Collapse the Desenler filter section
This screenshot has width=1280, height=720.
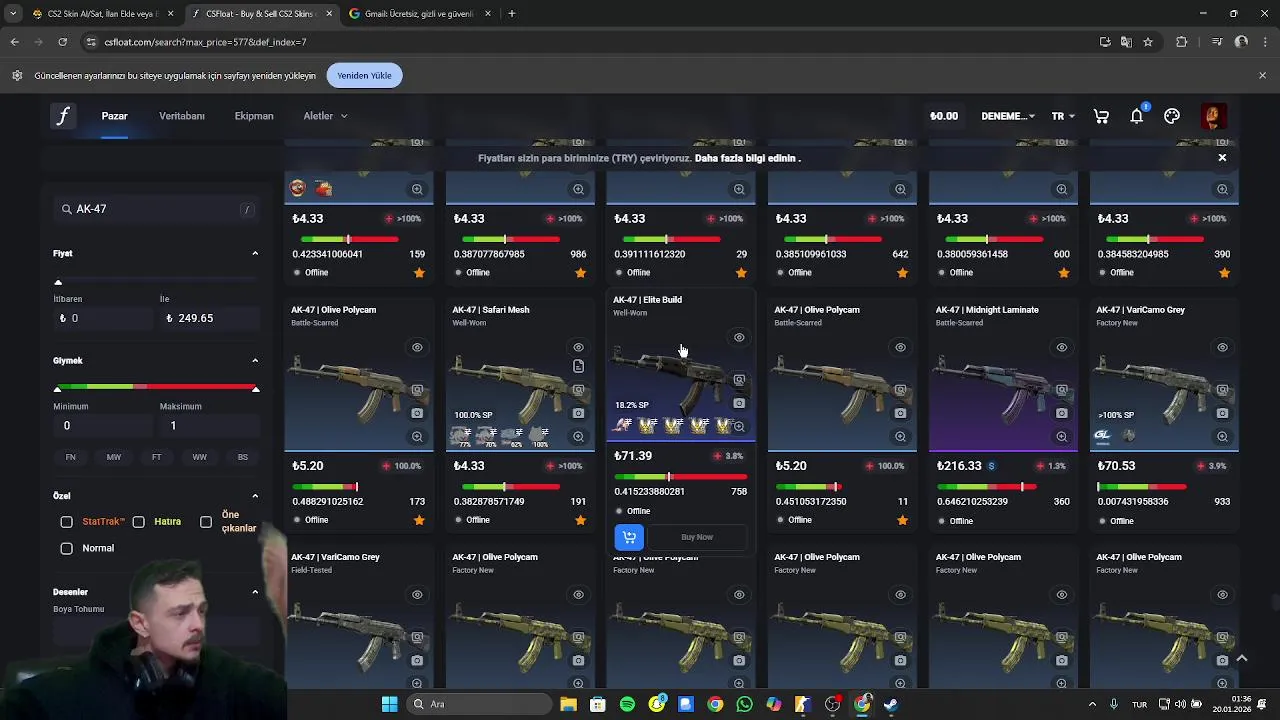255,592
